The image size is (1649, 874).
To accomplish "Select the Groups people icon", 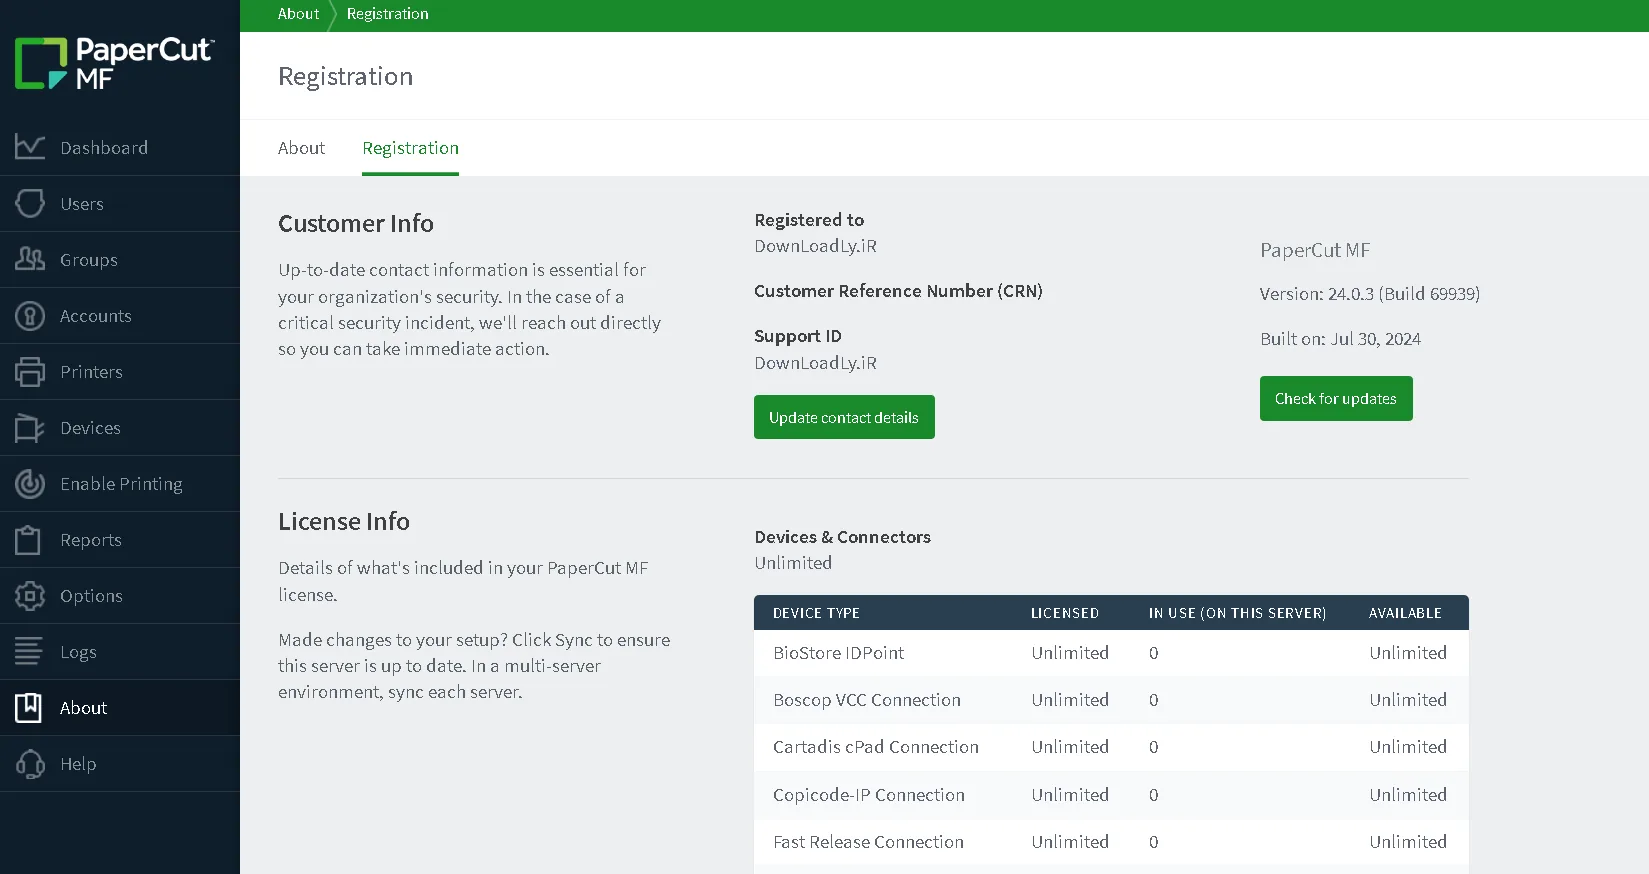I will pos(30,259).
